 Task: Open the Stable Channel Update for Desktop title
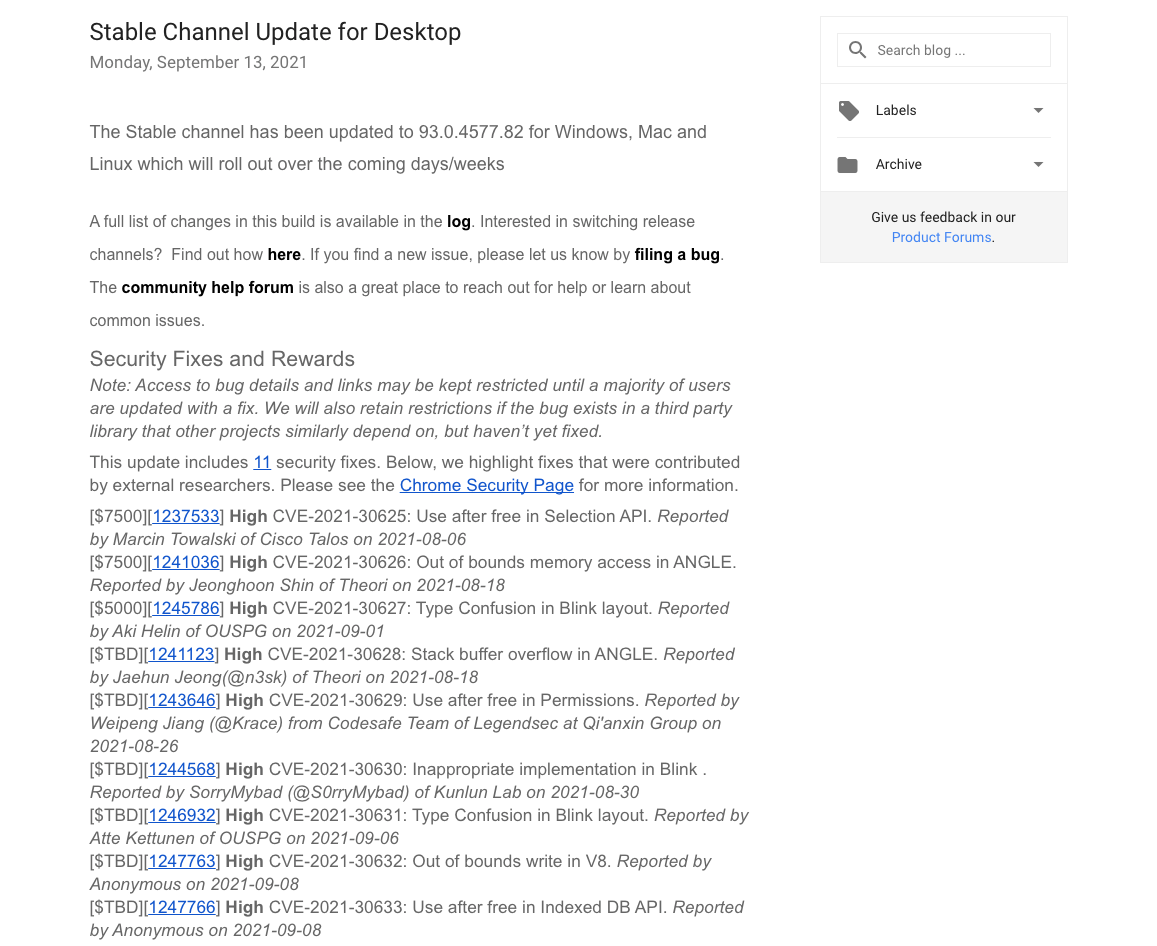(275, 32)
